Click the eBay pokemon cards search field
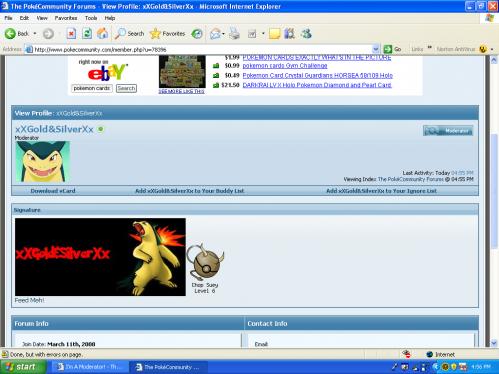The image size is (499, 374). click(x=92, y=88)
